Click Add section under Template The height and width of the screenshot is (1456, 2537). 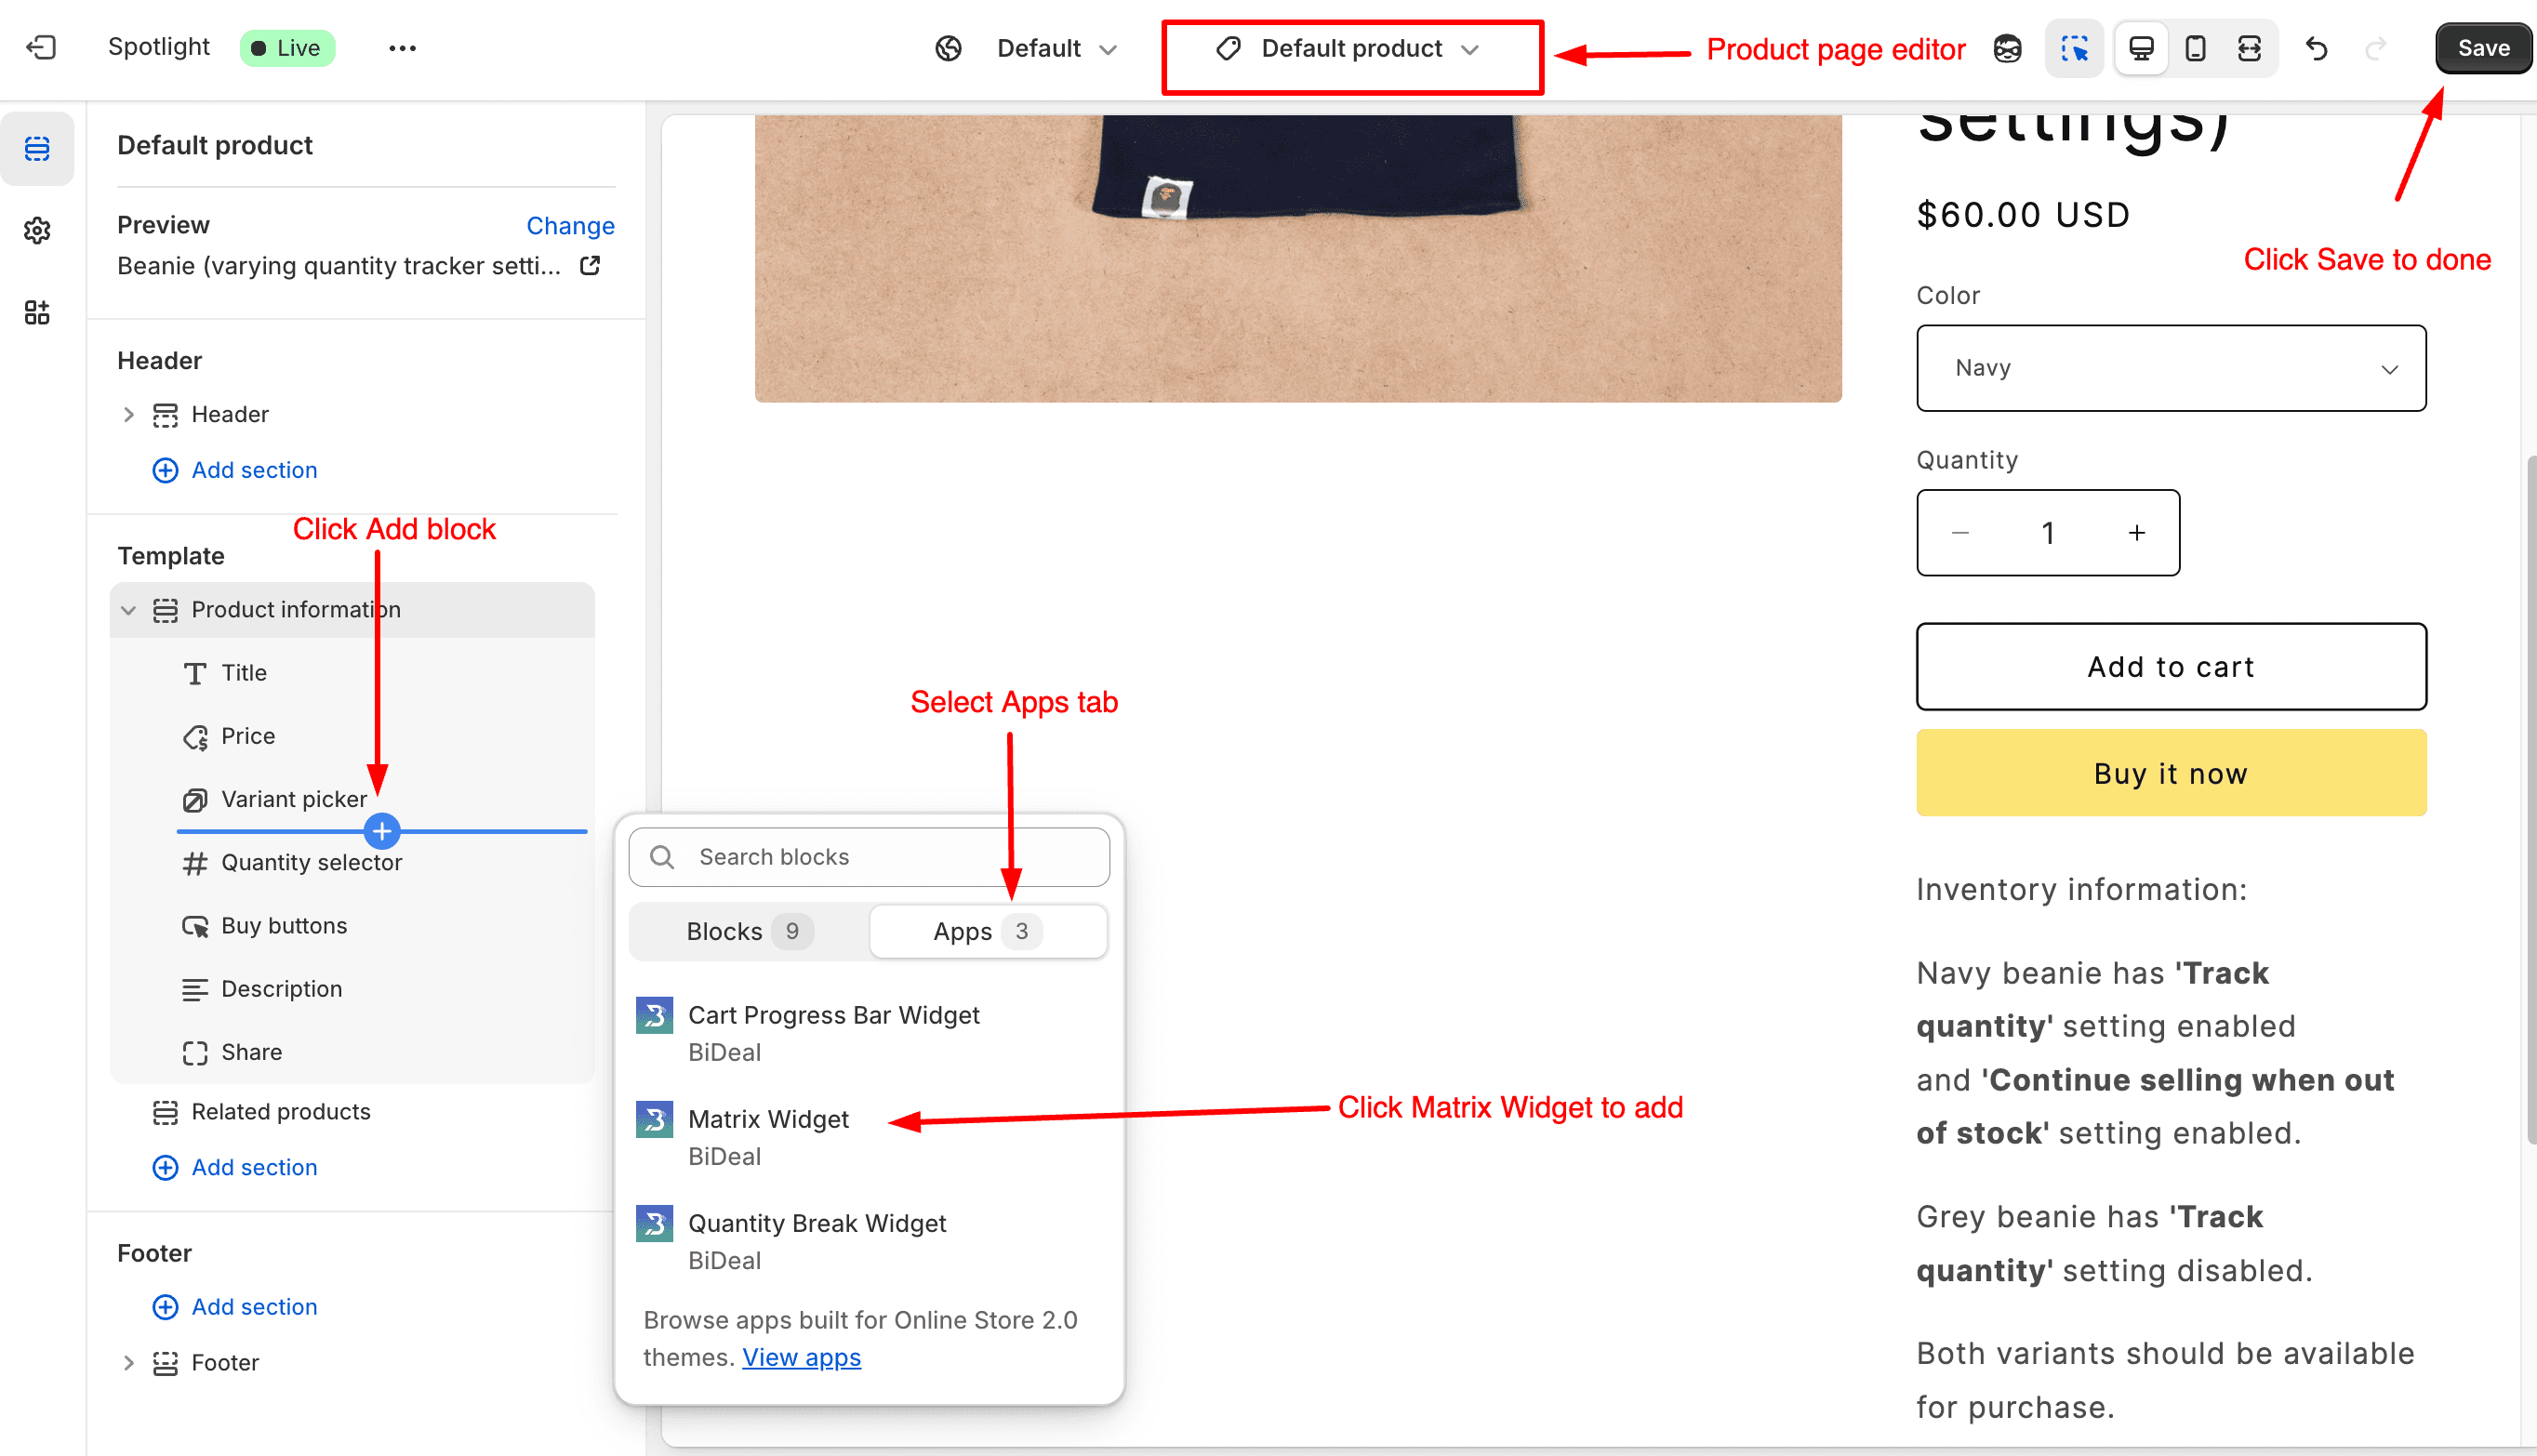(x=235, y=1167)
